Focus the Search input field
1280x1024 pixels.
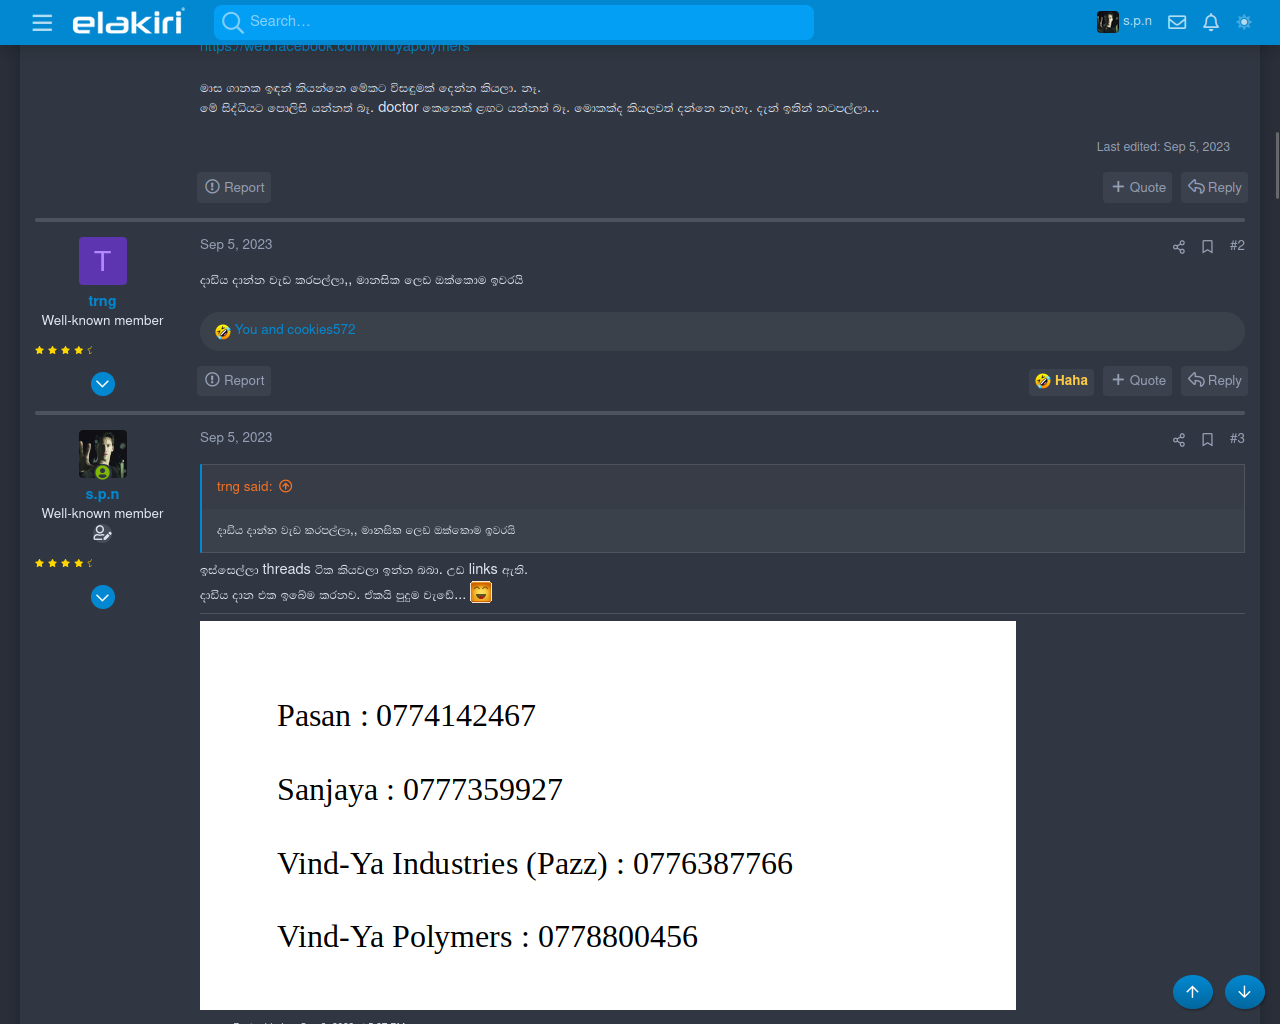[x=514, y=22]
